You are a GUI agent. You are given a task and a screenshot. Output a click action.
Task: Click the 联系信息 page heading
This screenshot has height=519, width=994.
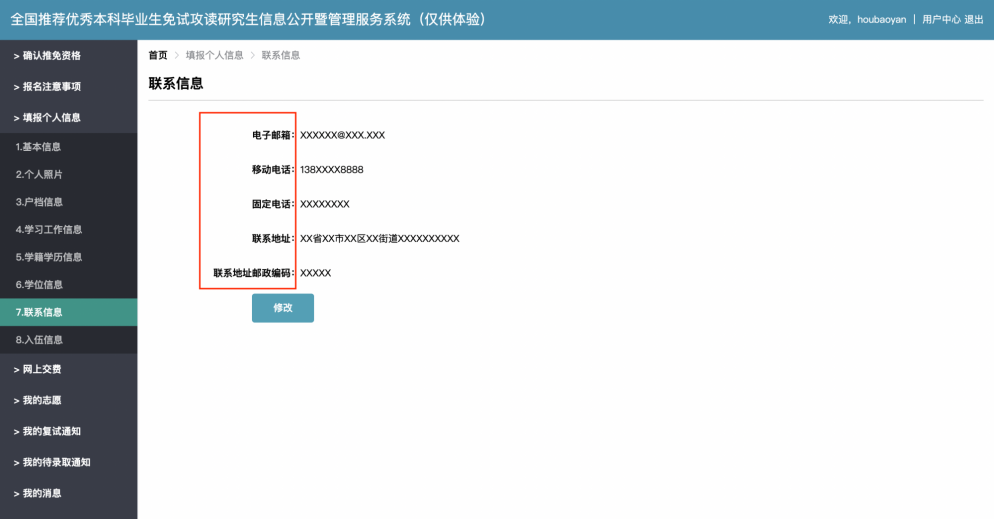[176, 84]
